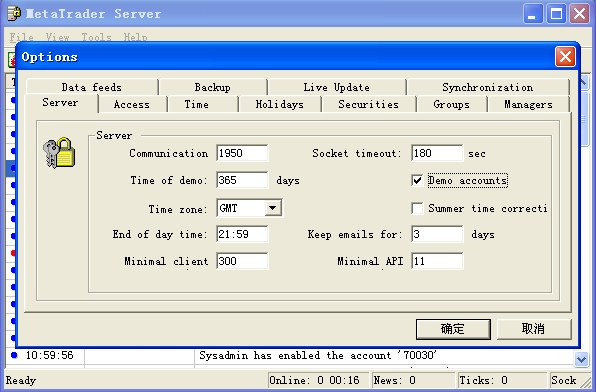Open the File menu in MetaTrader Server
The image size is (596, 392).
21,37
